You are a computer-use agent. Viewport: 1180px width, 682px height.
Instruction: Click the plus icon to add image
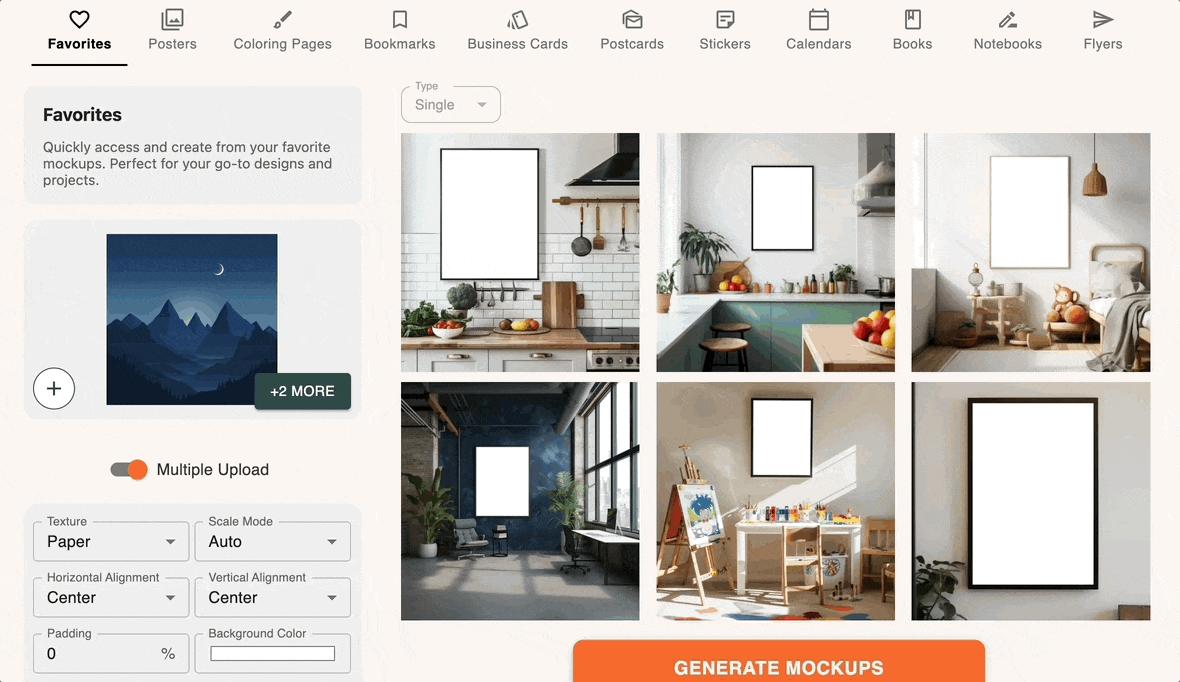tap(54, 388)
